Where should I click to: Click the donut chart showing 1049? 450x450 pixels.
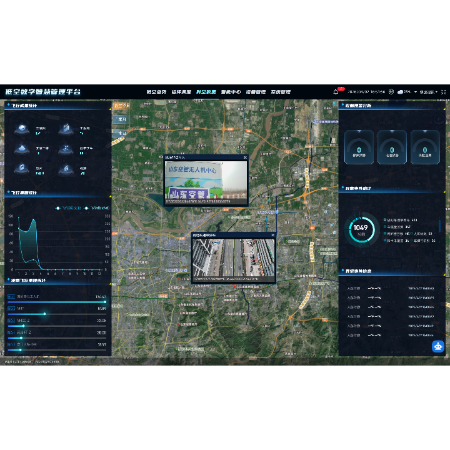(361, 229)
